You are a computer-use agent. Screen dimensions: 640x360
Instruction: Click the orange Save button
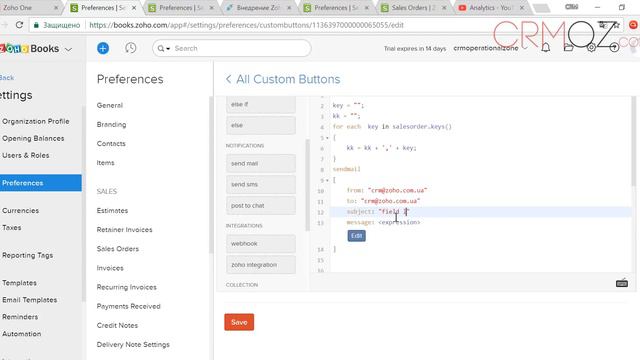(239, 322)
